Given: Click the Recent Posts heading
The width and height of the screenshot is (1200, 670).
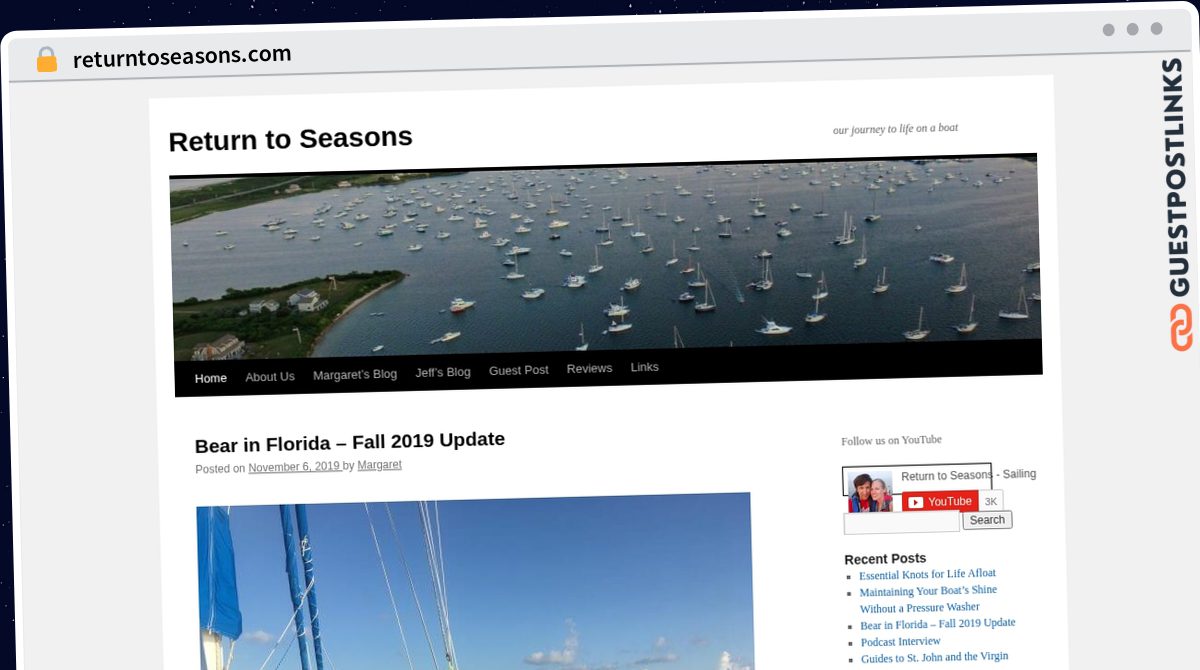Looking at the screenshot, I should click(885, 558).
